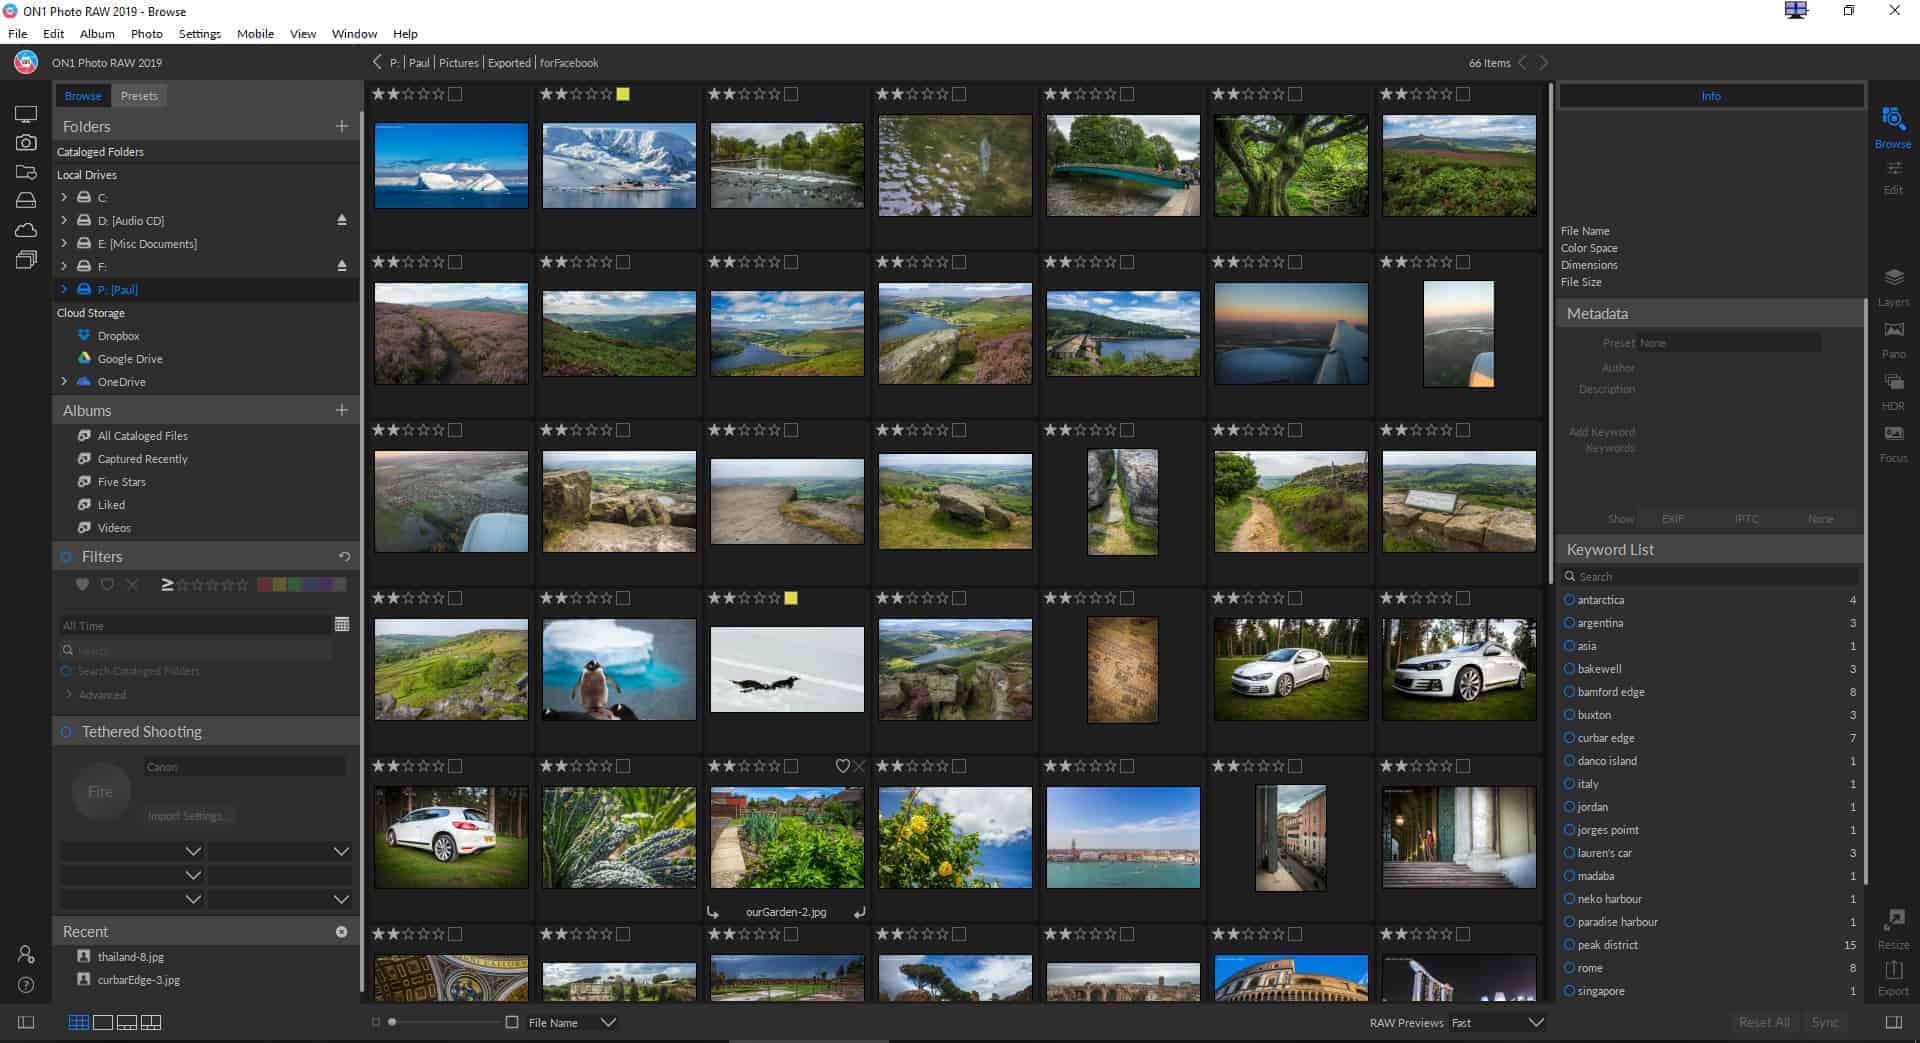Image resolution: width=1920 pixels, height=1043 pixels.
Task: Toggle the sort order checkbox beside File Name
Action: (512, 1022)
